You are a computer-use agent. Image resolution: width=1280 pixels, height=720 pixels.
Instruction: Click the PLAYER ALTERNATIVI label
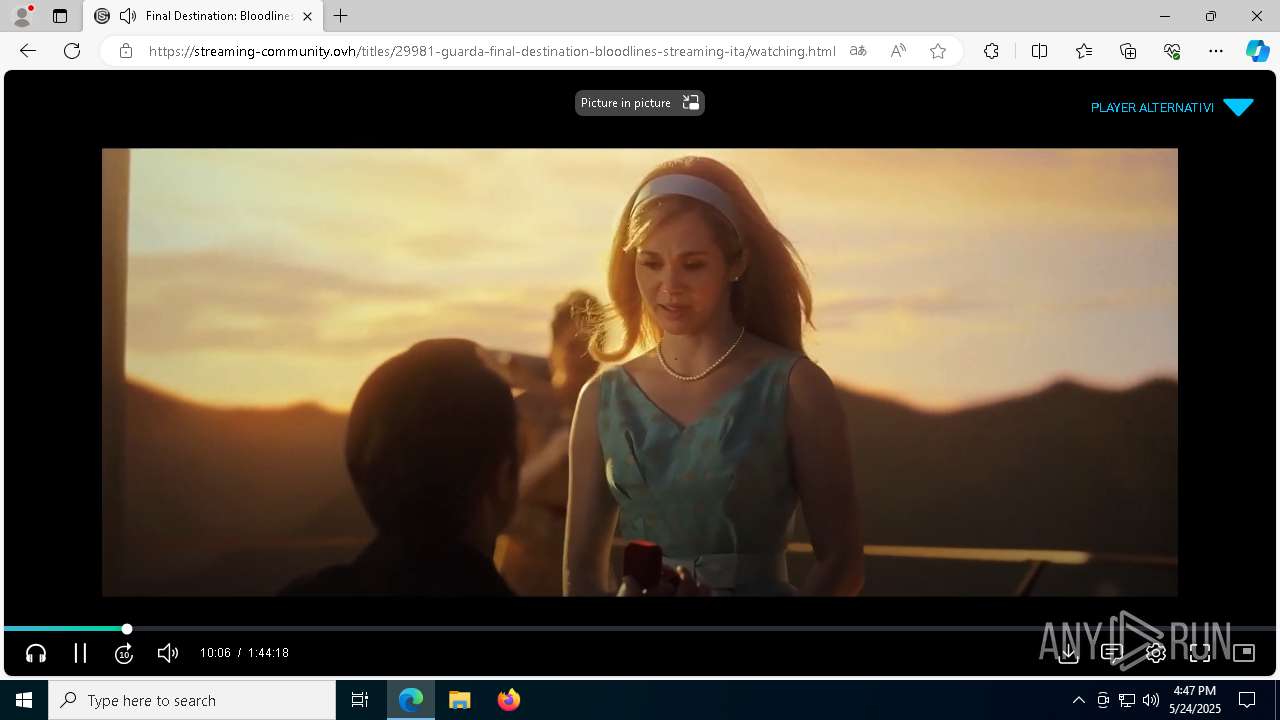[x=1152, y=107]
